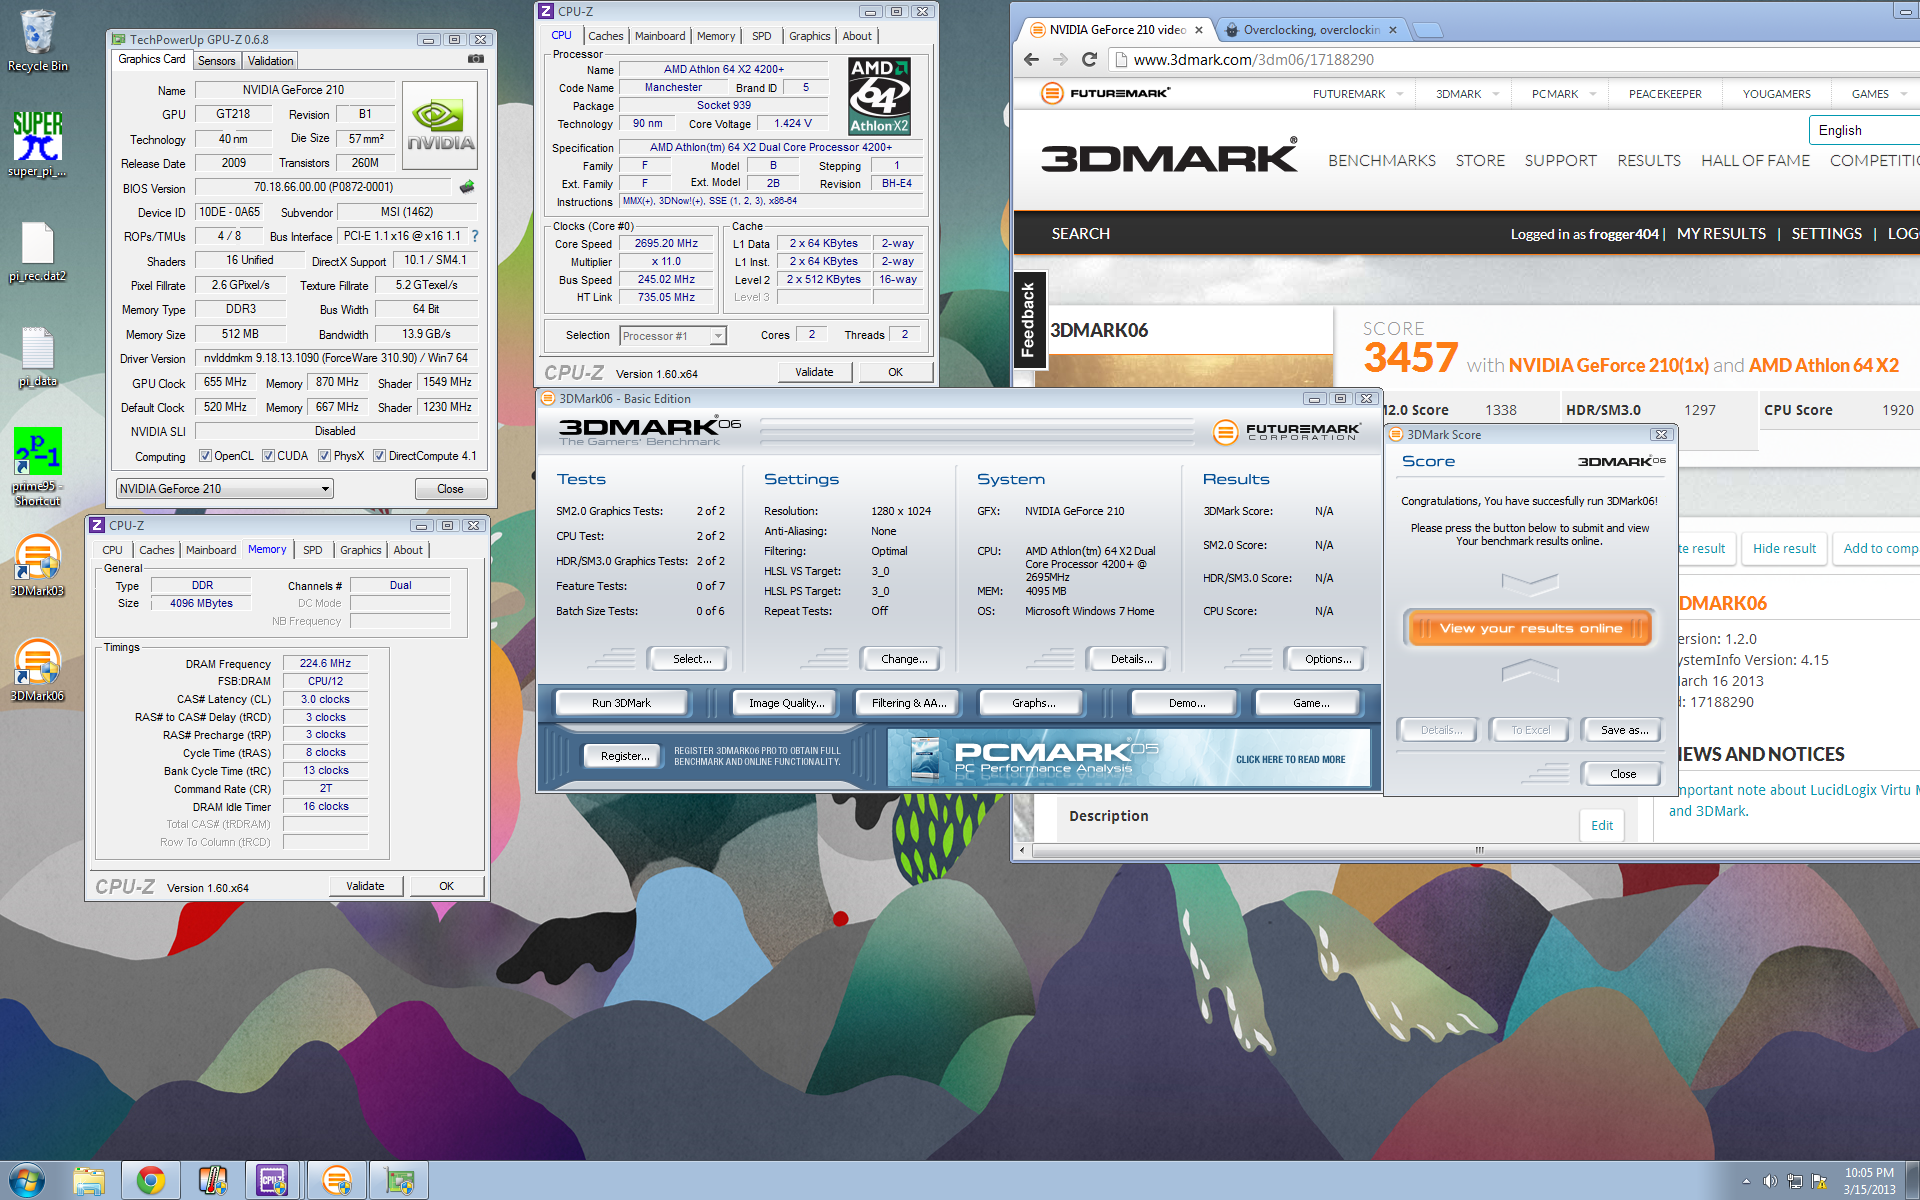Click Image Quality button in 3DMark06

(787, 703)
